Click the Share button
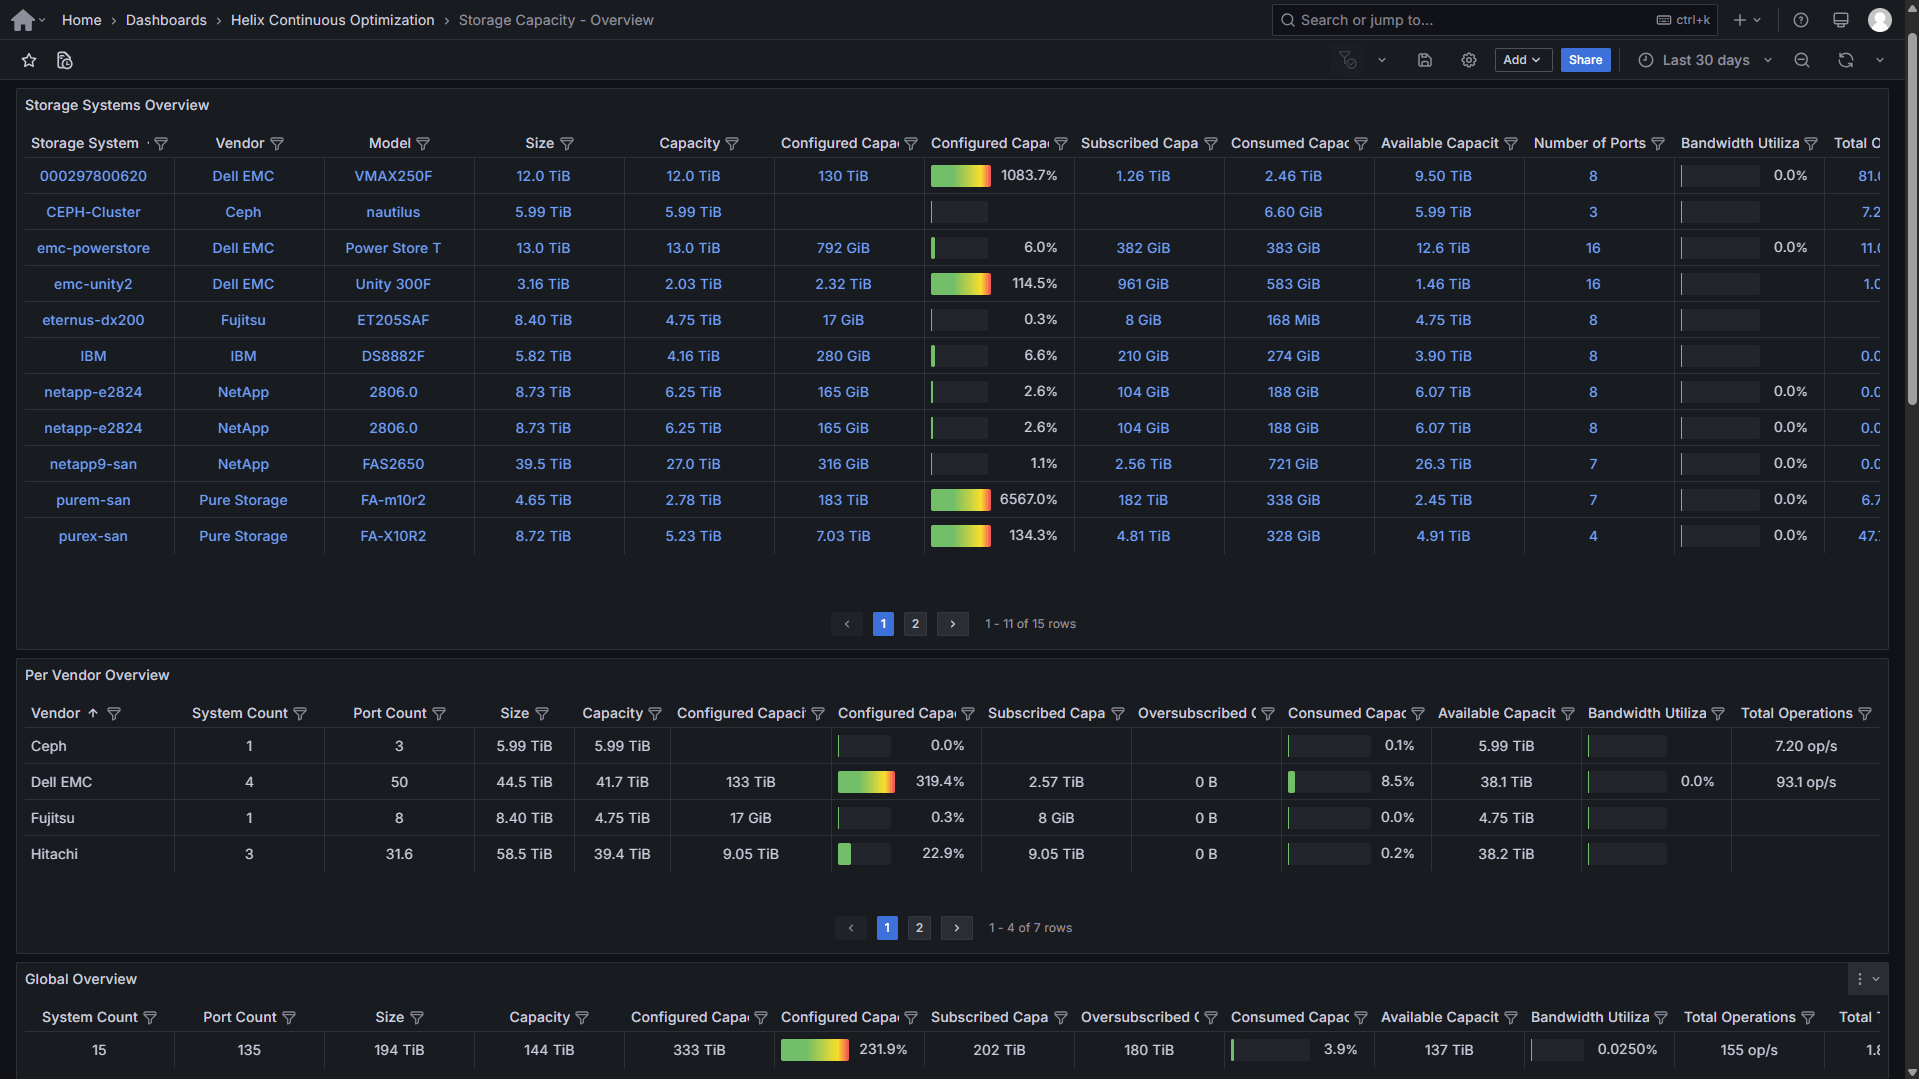 point(1585,61)
